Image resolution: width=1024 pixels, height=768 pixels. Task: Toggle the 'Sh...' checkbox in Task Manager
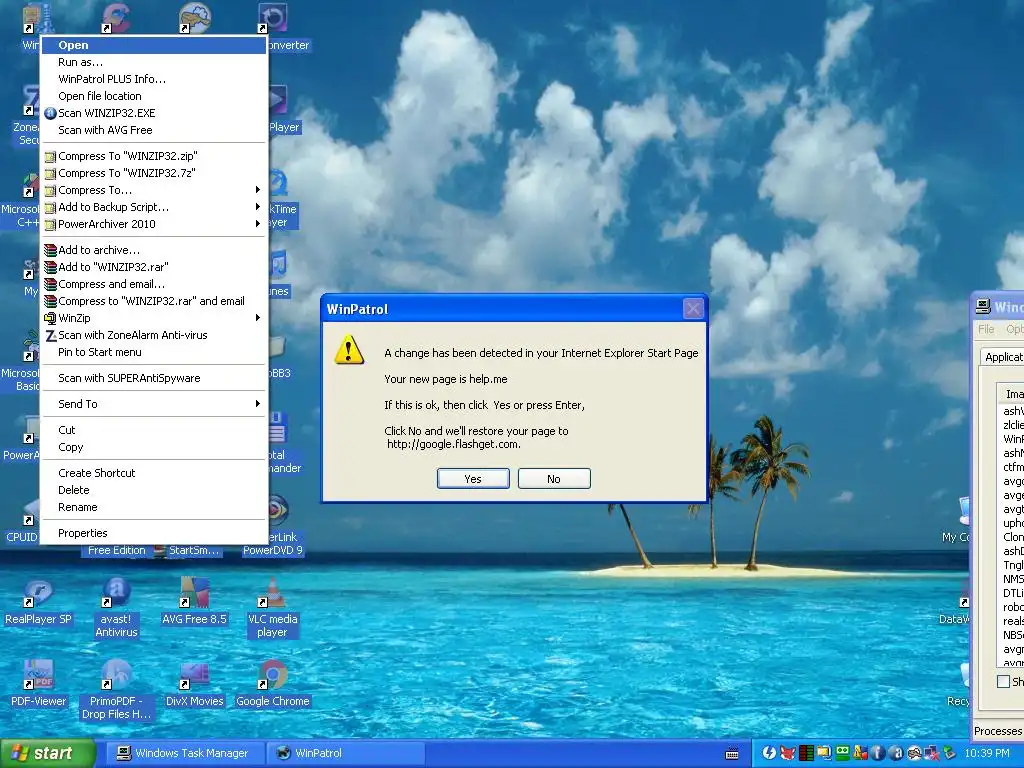click(x=1003, y=681)
